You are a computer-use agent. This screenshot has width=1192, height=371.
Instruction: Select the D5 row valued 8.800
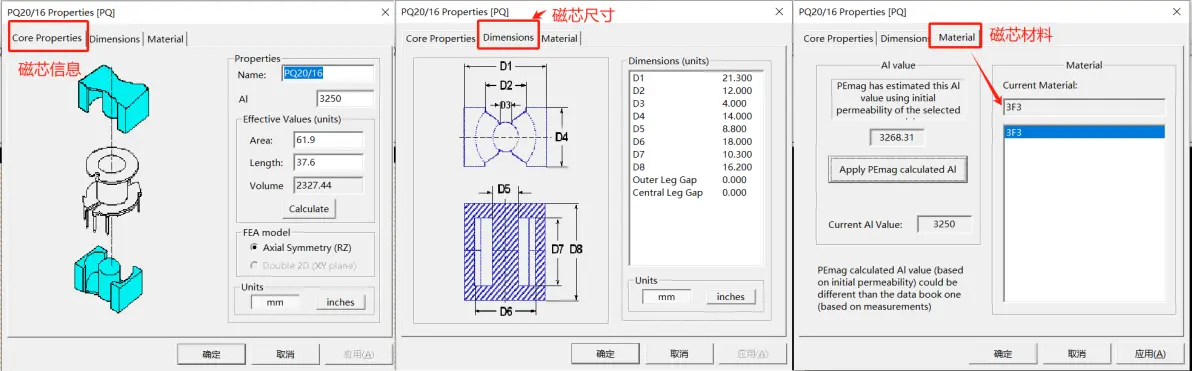(x=692, y=129)
